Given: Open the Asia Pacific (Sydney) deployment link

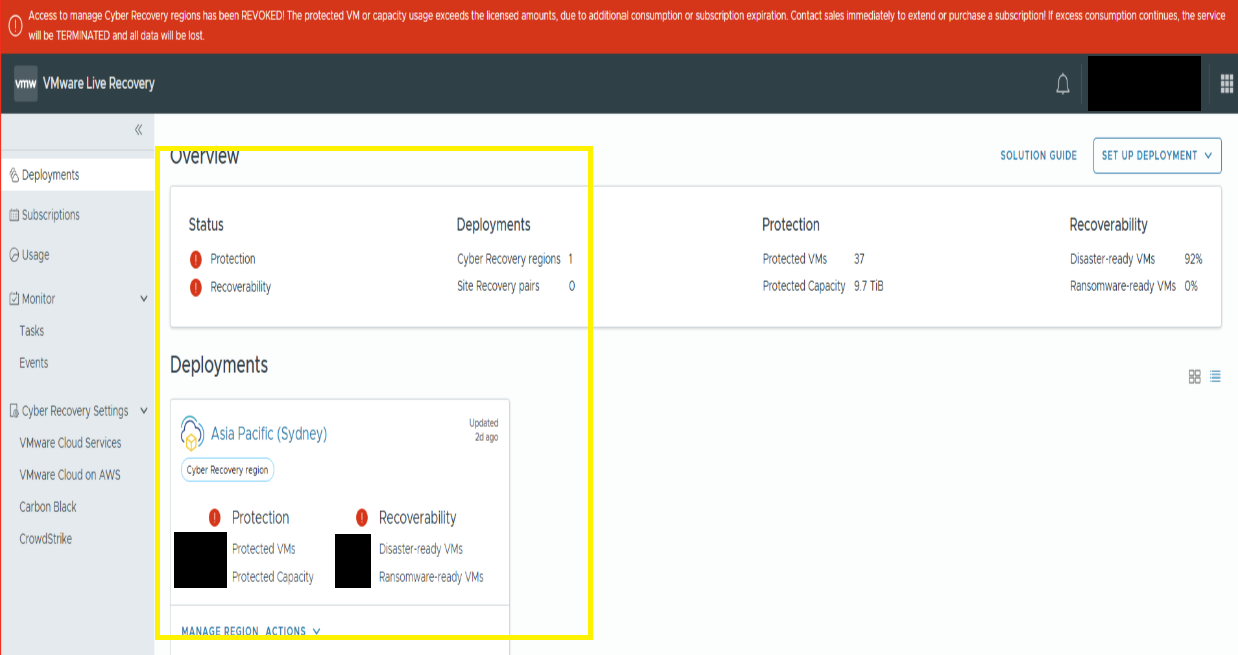Looking at the screenshot, I should pos(269,434).
